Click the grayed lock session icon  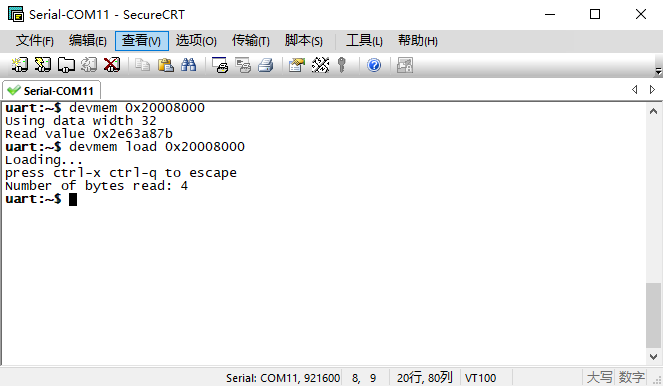[405, 65]
